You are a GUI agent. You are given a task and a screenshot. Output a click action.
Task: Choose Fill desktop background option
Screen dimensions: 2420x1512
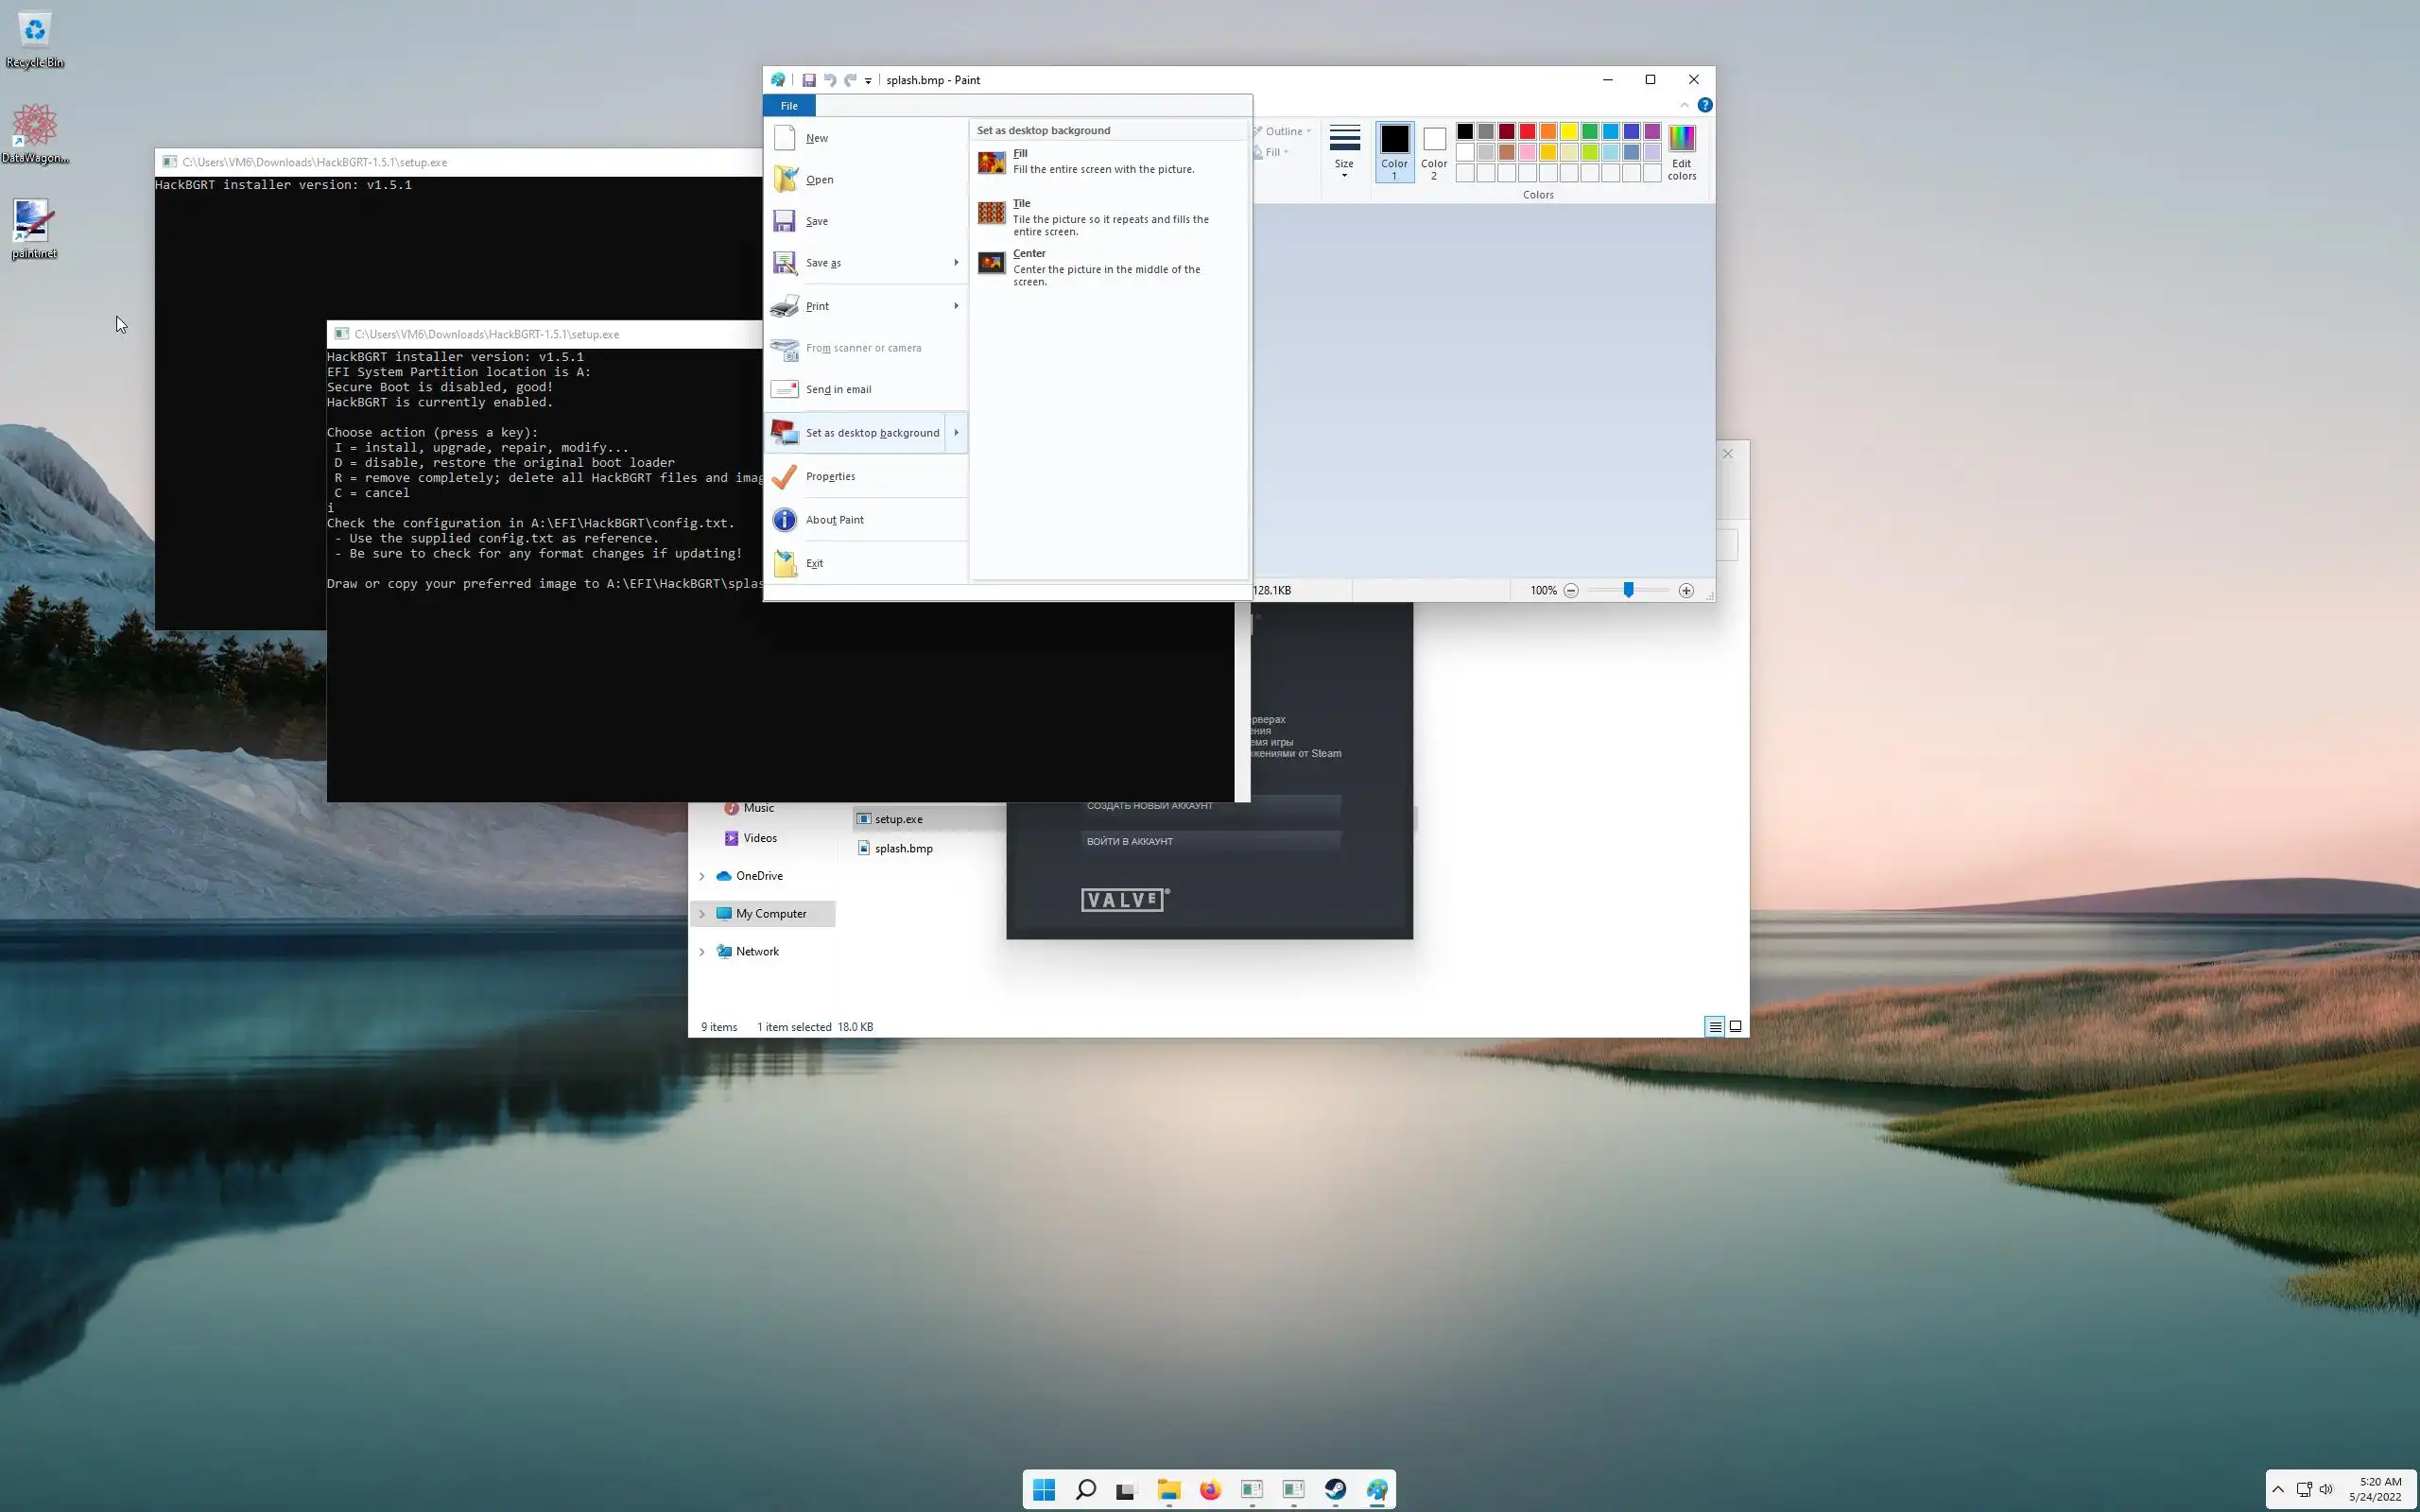[x=1100, y=161]
